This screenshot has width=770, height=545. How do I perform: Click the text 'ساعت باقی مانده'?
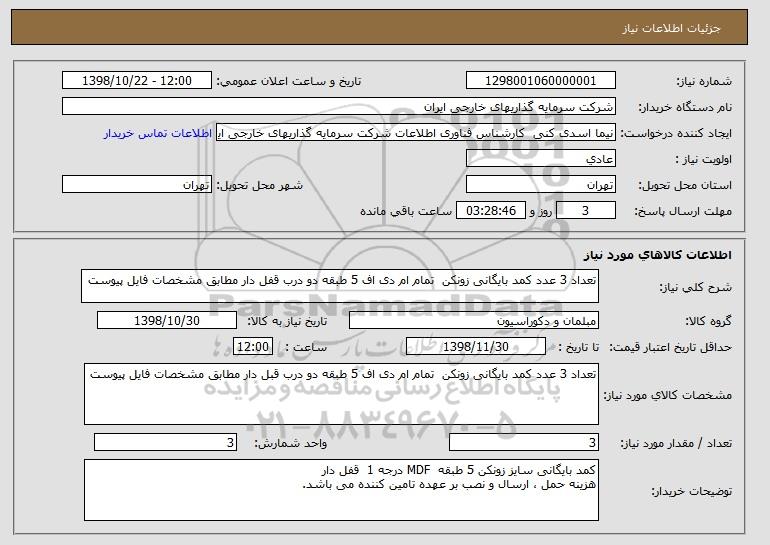406,211
